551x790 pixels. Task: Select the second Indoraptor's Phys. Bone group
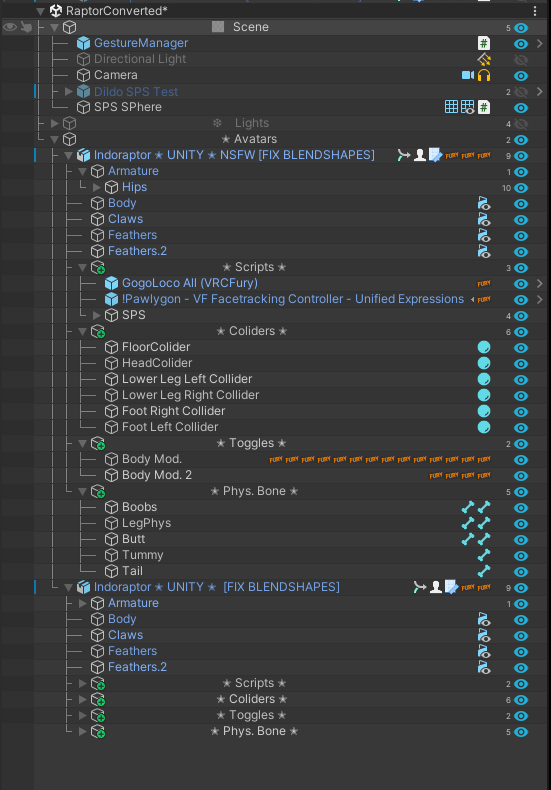pos(254,731)
